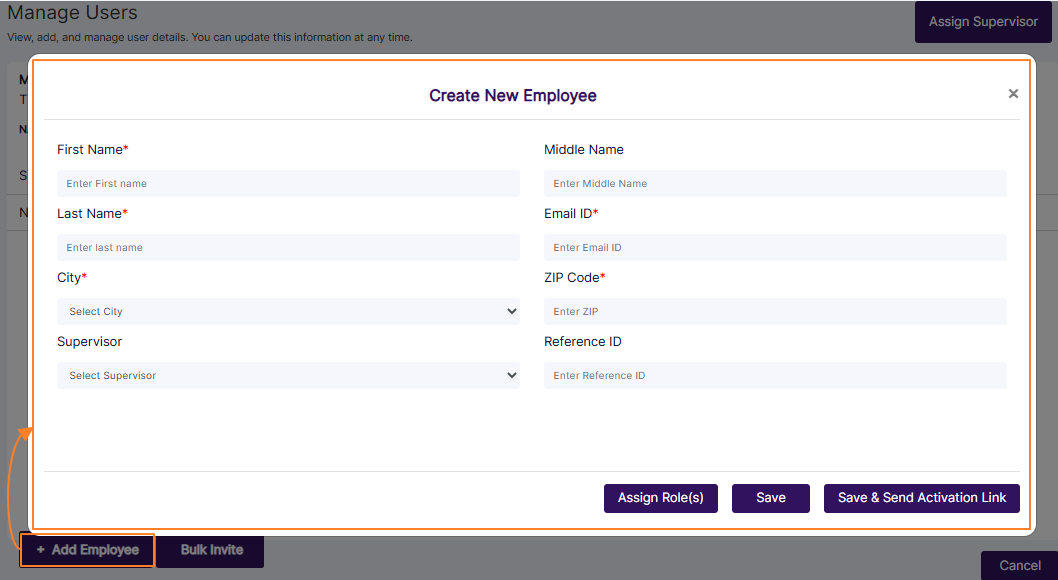
Task: Click the Enter Middle Name field
Action: (x=775, y=183)
